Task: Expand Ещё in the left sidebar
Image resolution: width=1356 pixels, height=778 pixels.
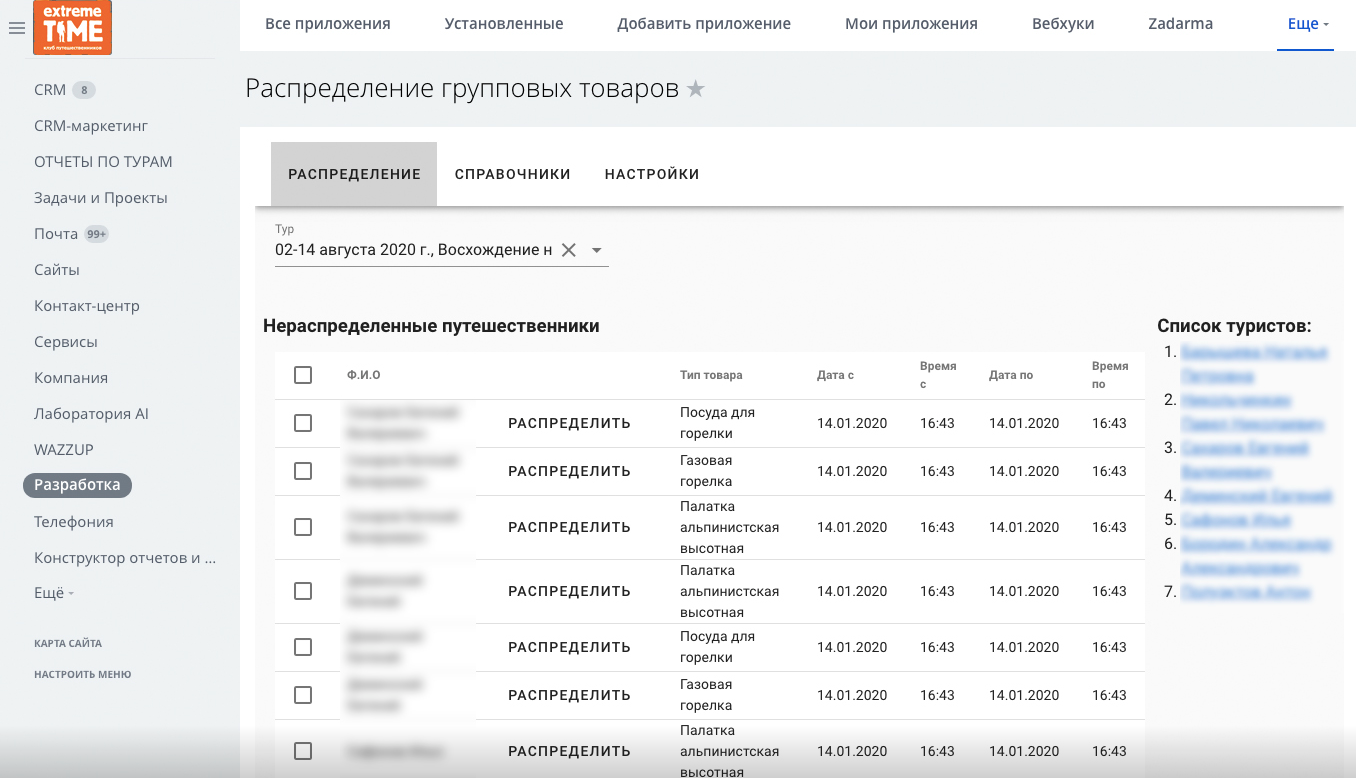Action: pyautogui.click(x=54, y=593)
